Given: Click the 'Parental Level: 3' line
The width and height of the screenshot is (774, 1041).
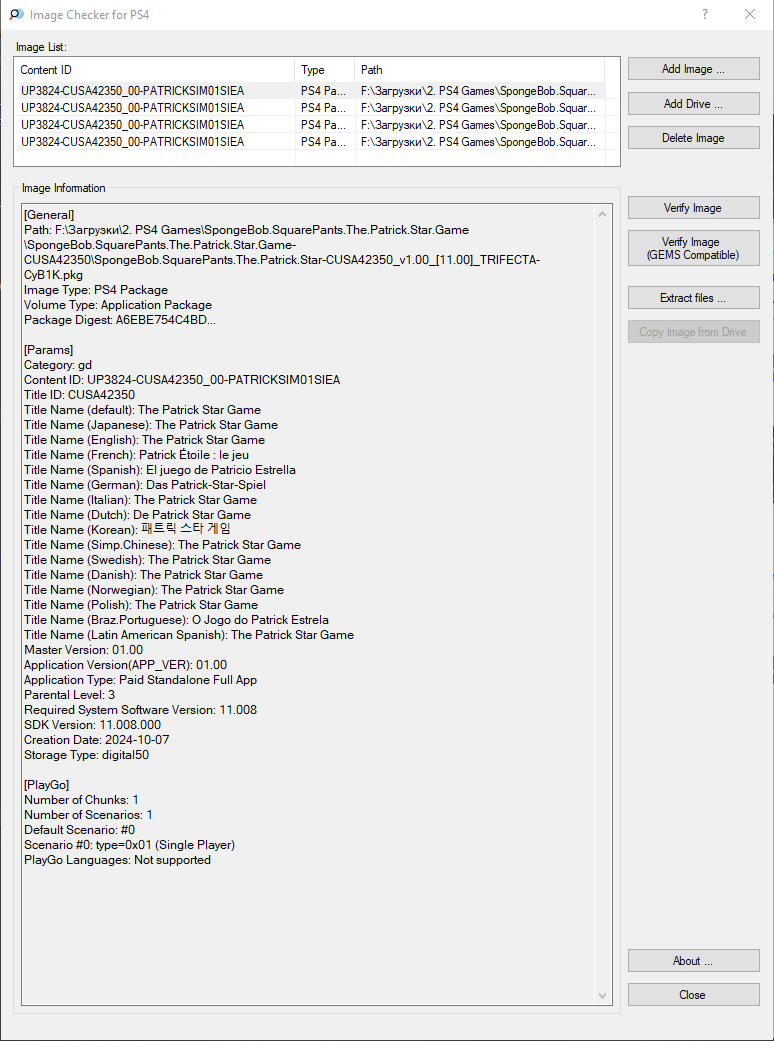Looking at the screenshot, I should (69, 694).
